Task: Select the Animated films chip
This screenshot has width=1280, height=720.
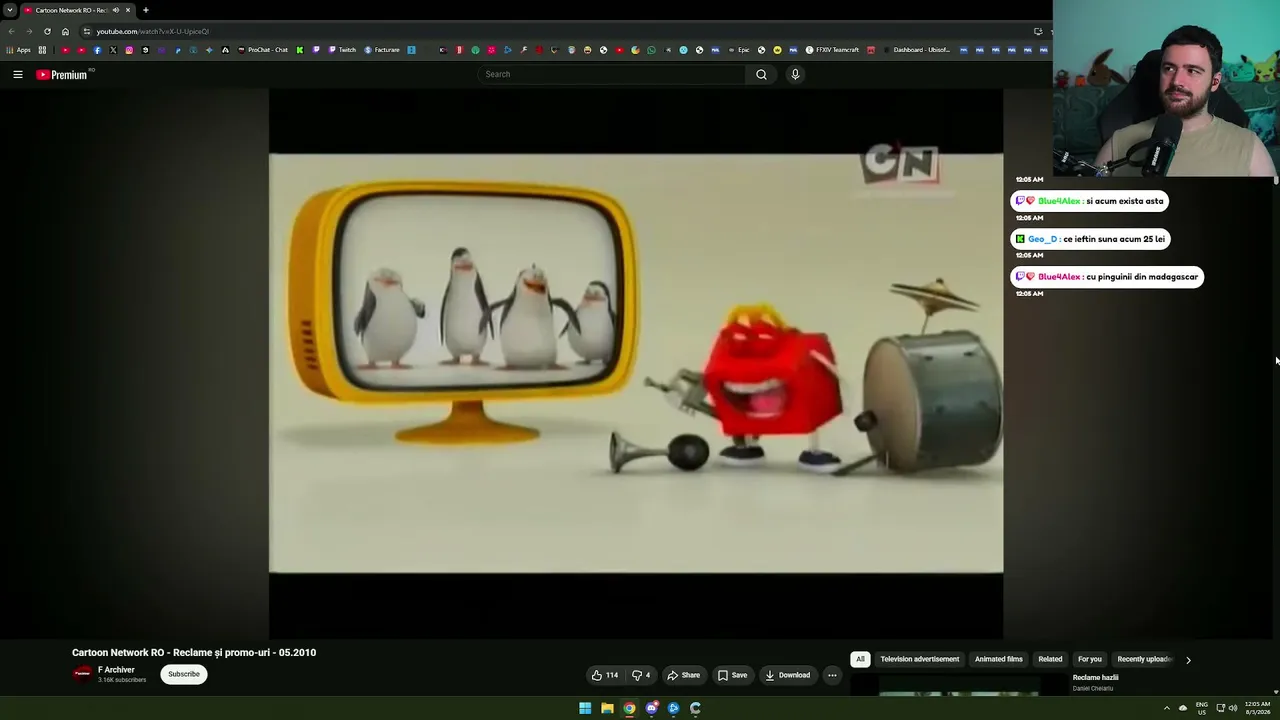Action: click(x=999, y=659)
